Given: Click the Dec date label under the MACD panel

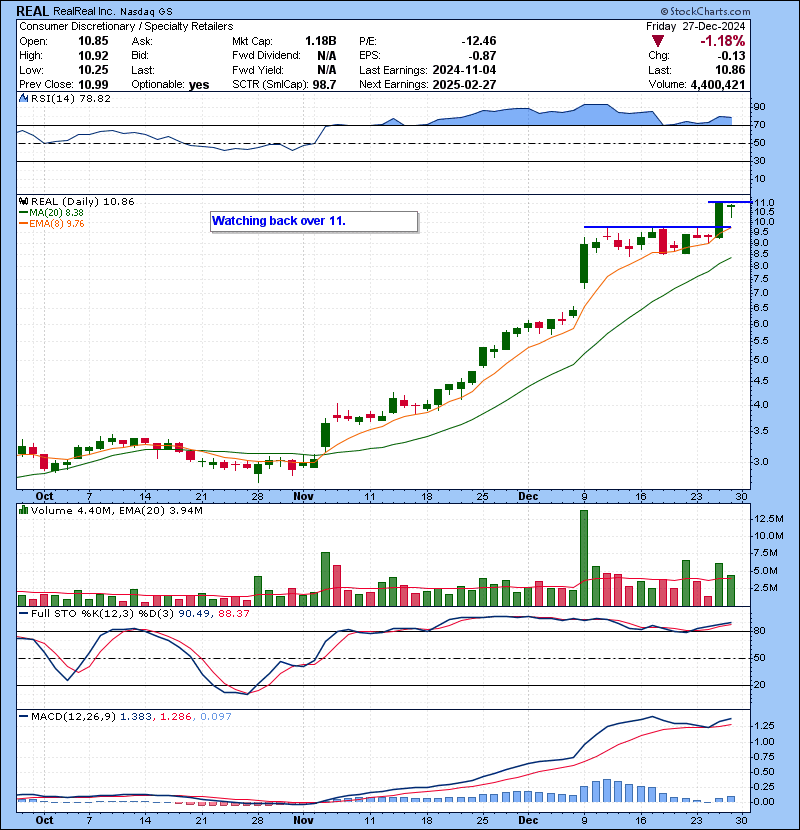Looking at the screenshot, I should click(x=528, y=820).
